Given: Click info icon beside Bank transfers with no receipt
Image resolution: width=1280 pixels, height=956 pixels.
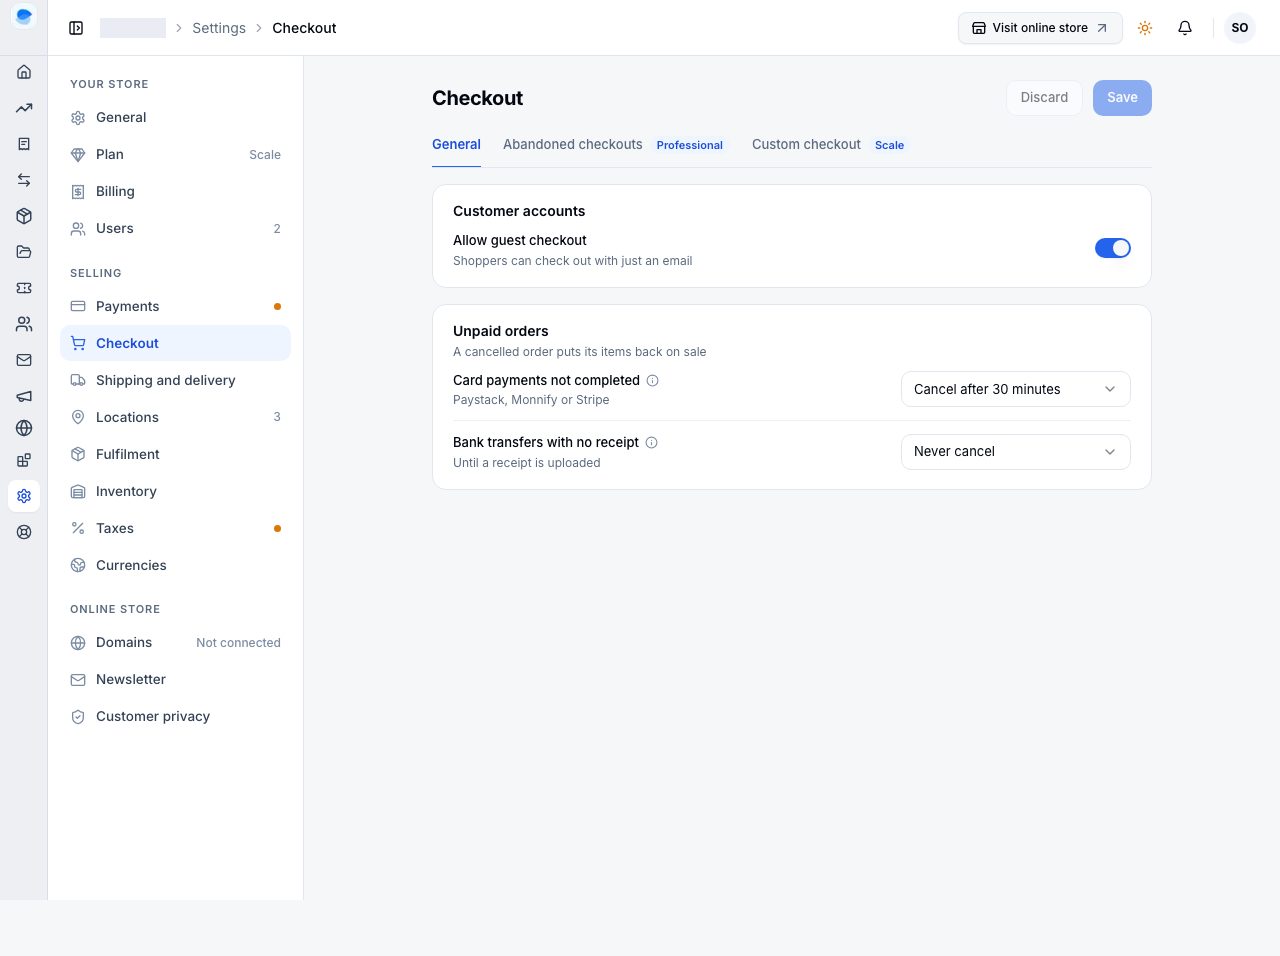Looking at the screenshot, I should (x=651, y=443).
